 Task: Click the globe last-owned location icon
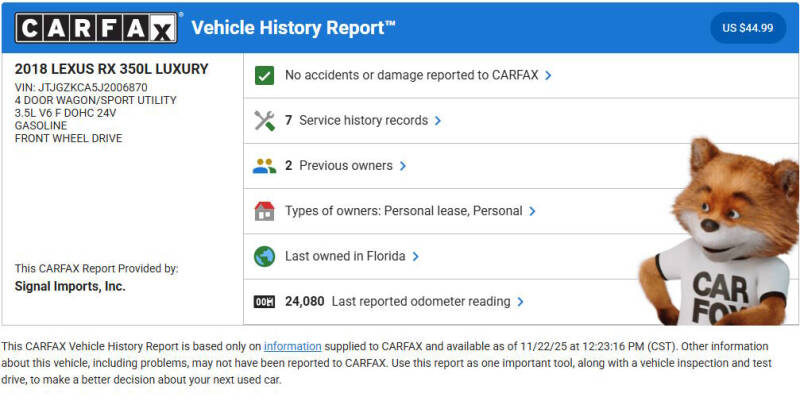coord(264,256)
